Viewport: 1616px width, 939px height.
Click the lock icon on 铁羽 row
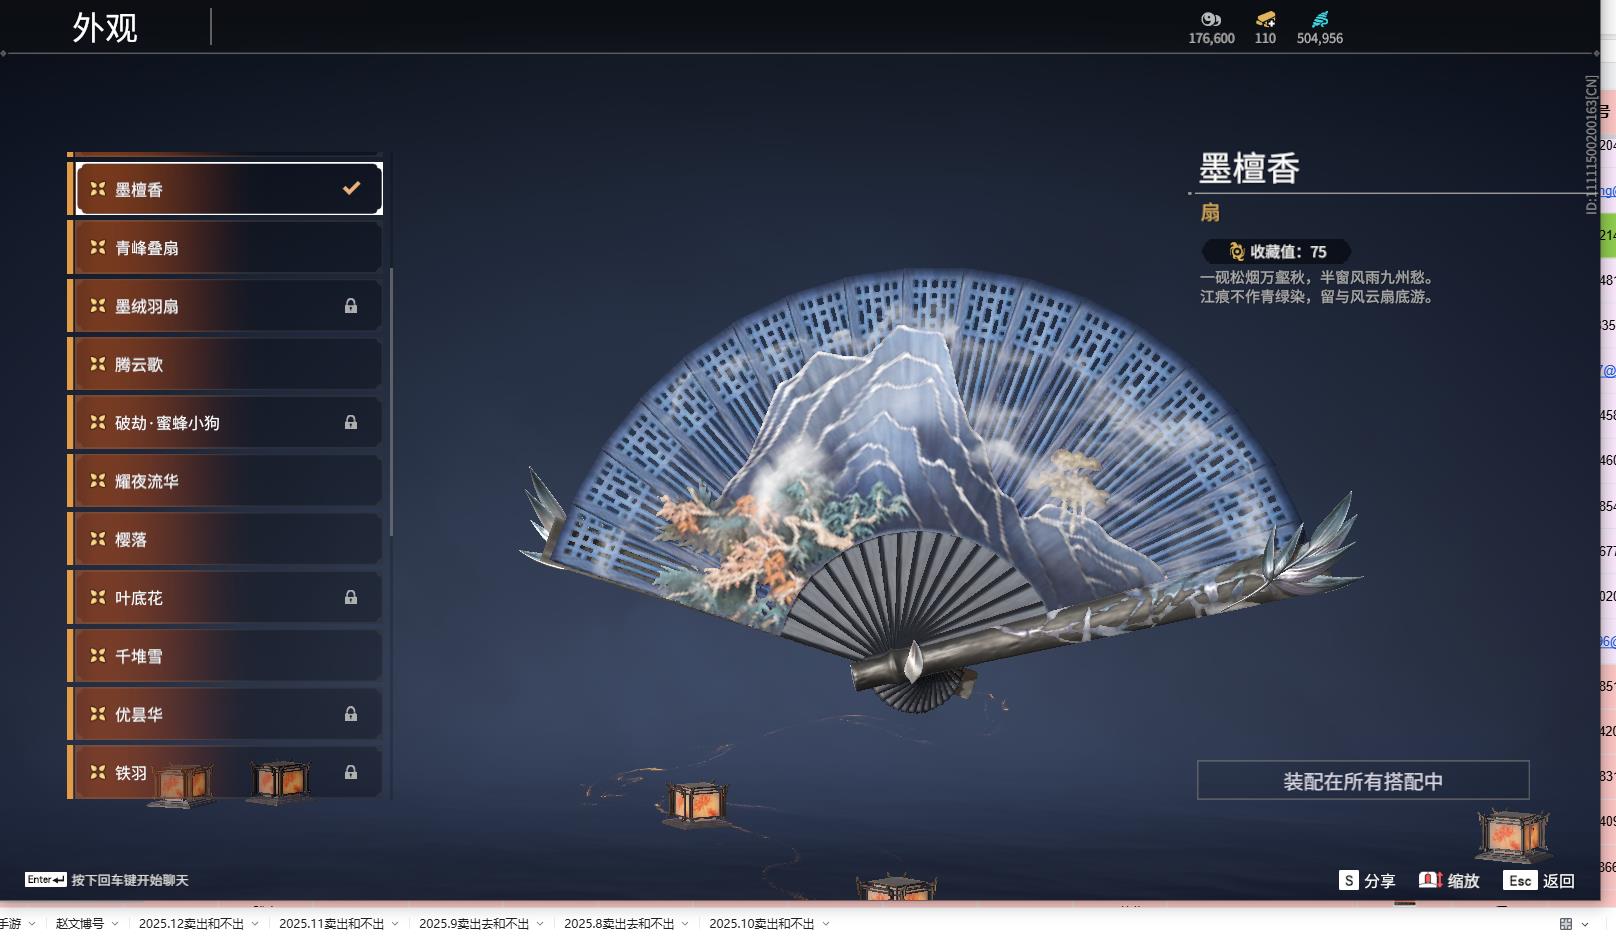tap(351, 772)
